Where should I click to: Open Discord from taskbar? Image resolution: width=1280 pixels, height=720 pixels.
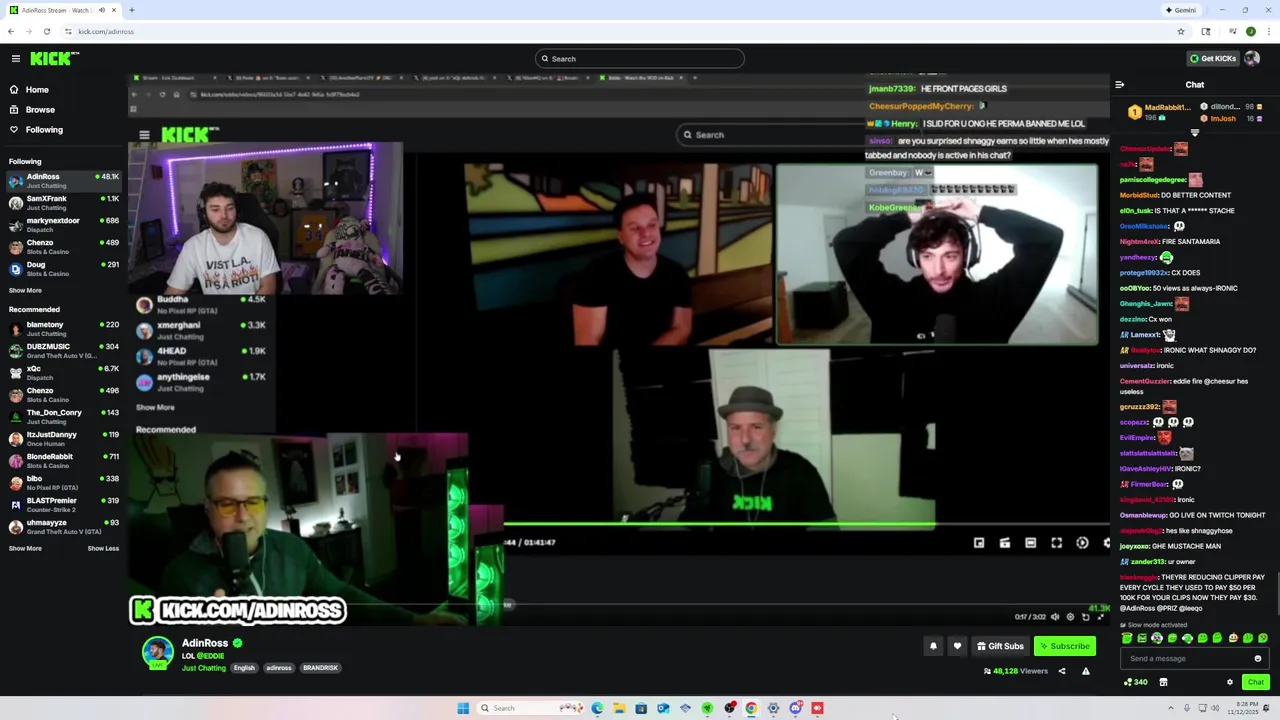click(795, 708)
